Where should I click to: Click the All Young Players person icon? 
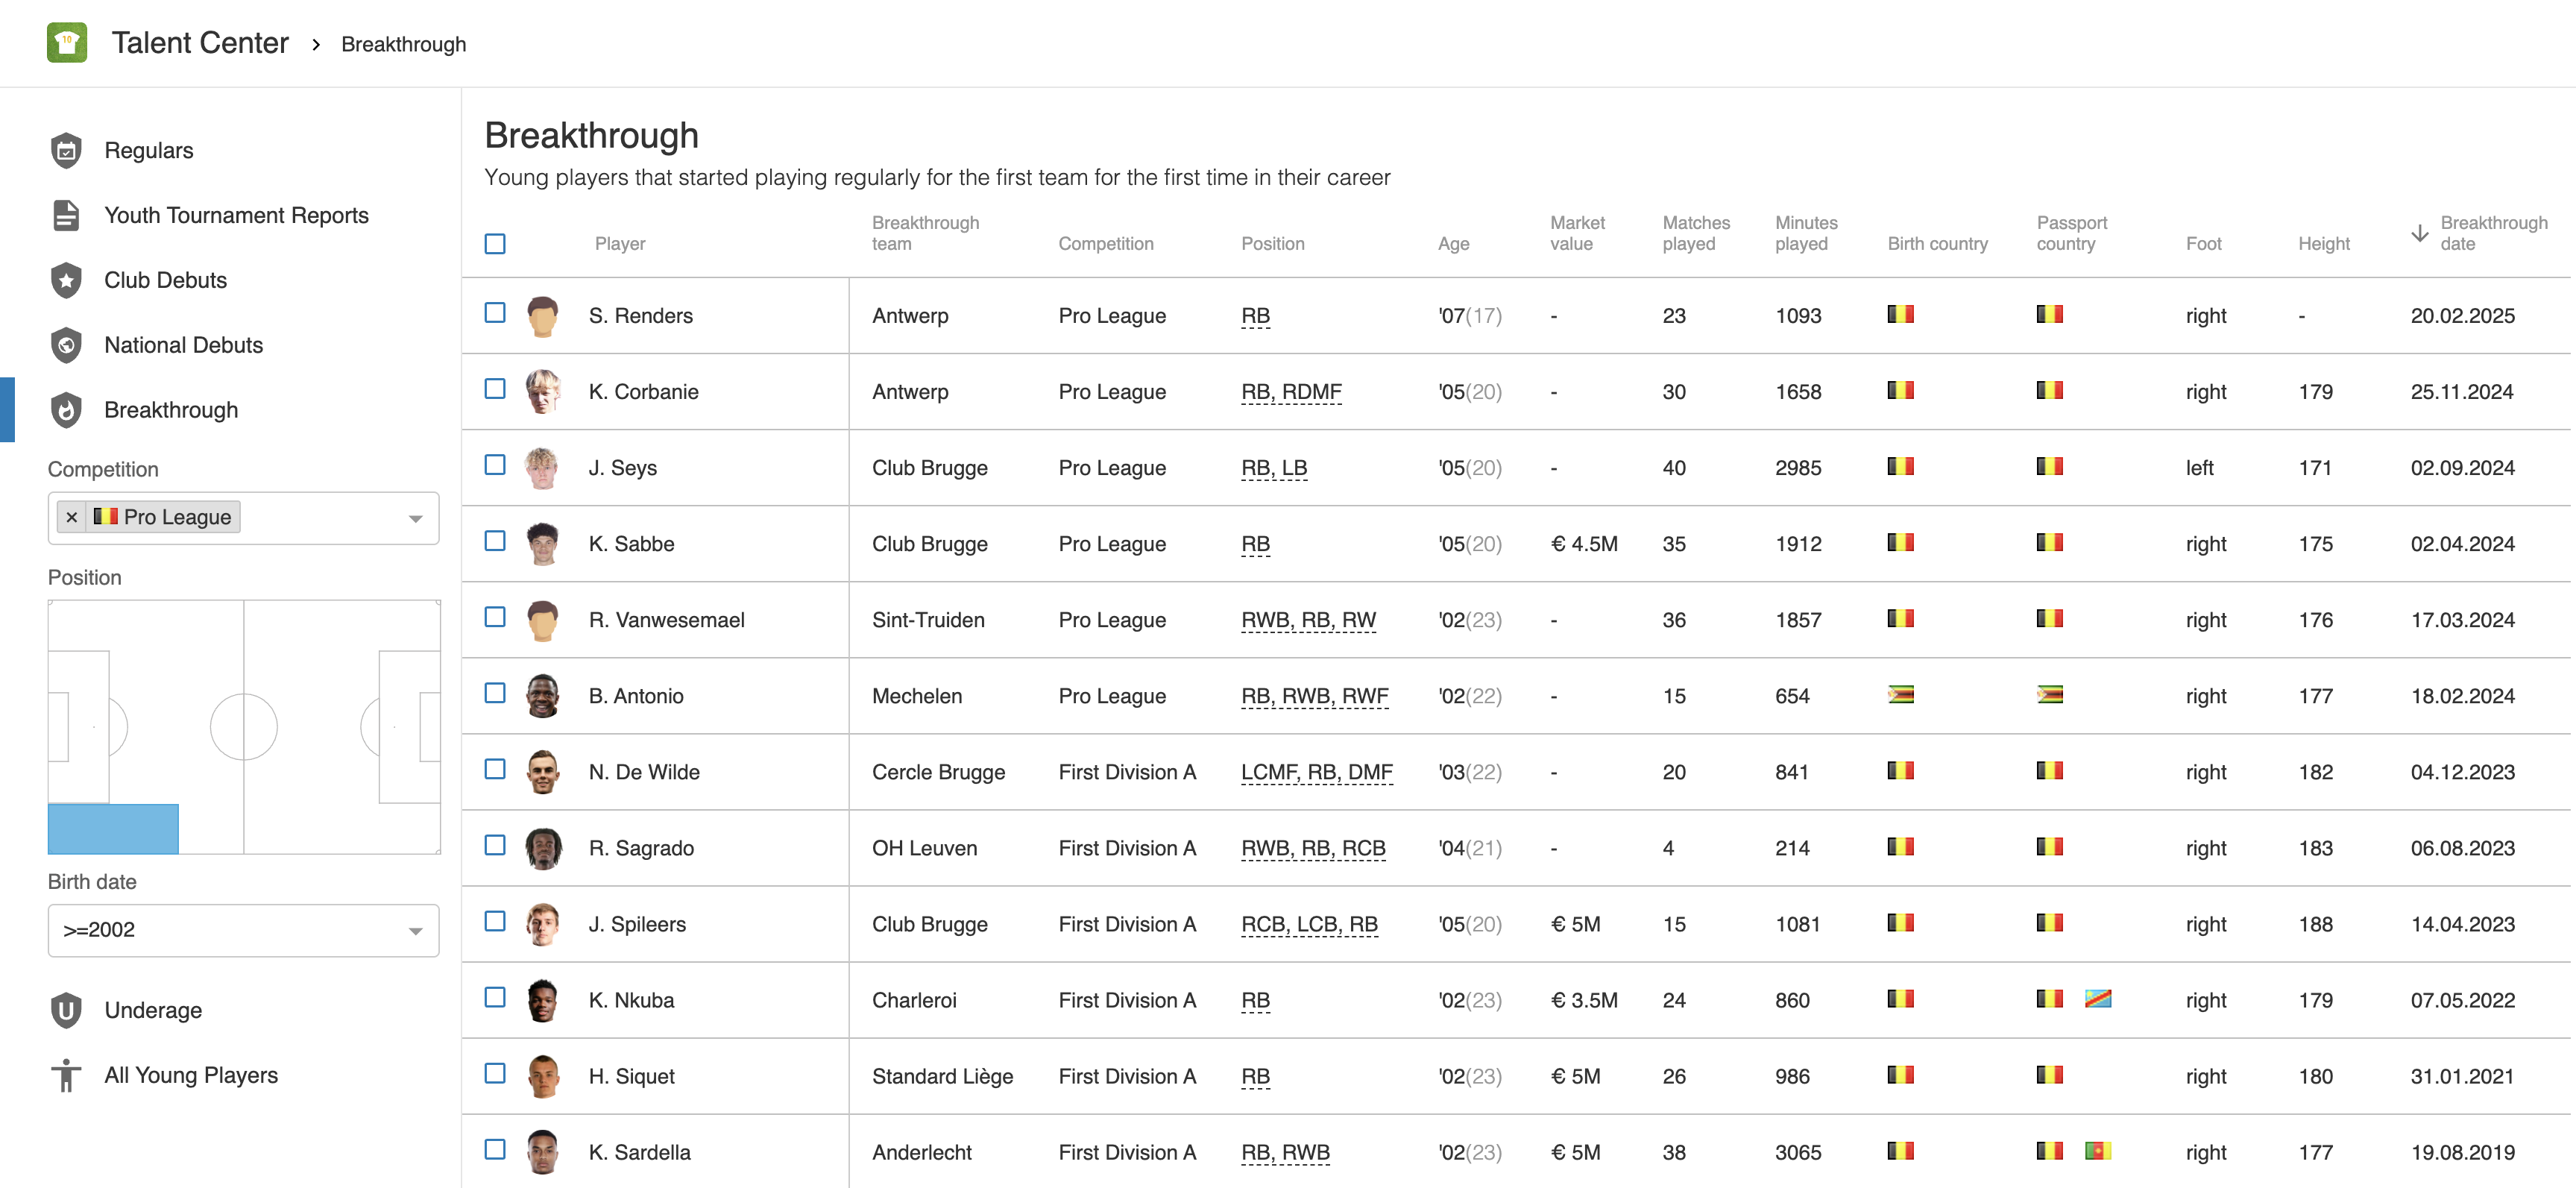(x=66, y=1075)
